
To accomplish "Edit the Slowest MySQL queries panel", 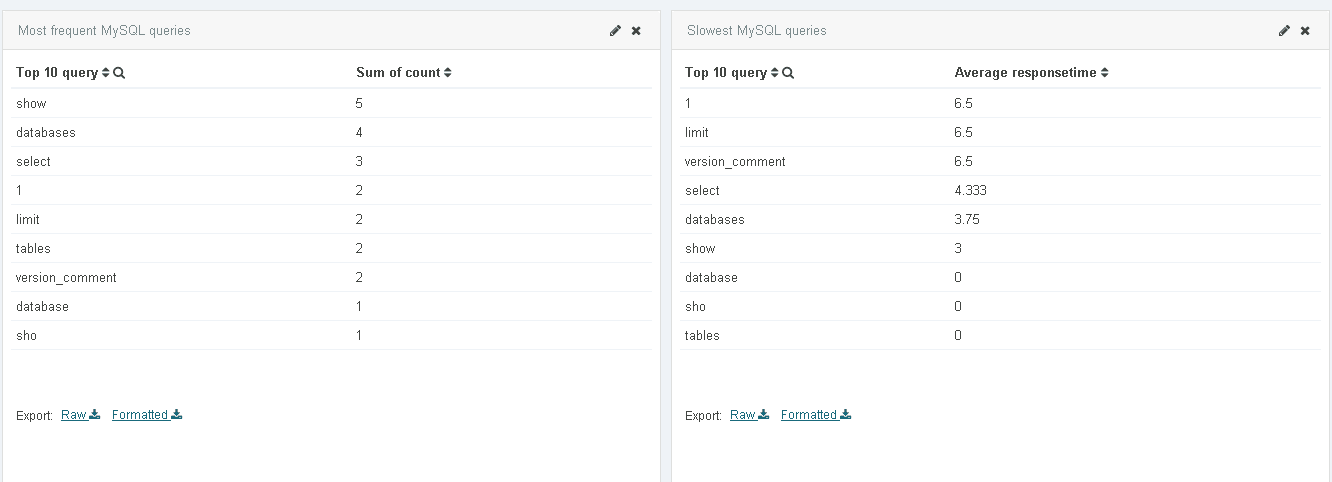I will tap(1284, 31).
